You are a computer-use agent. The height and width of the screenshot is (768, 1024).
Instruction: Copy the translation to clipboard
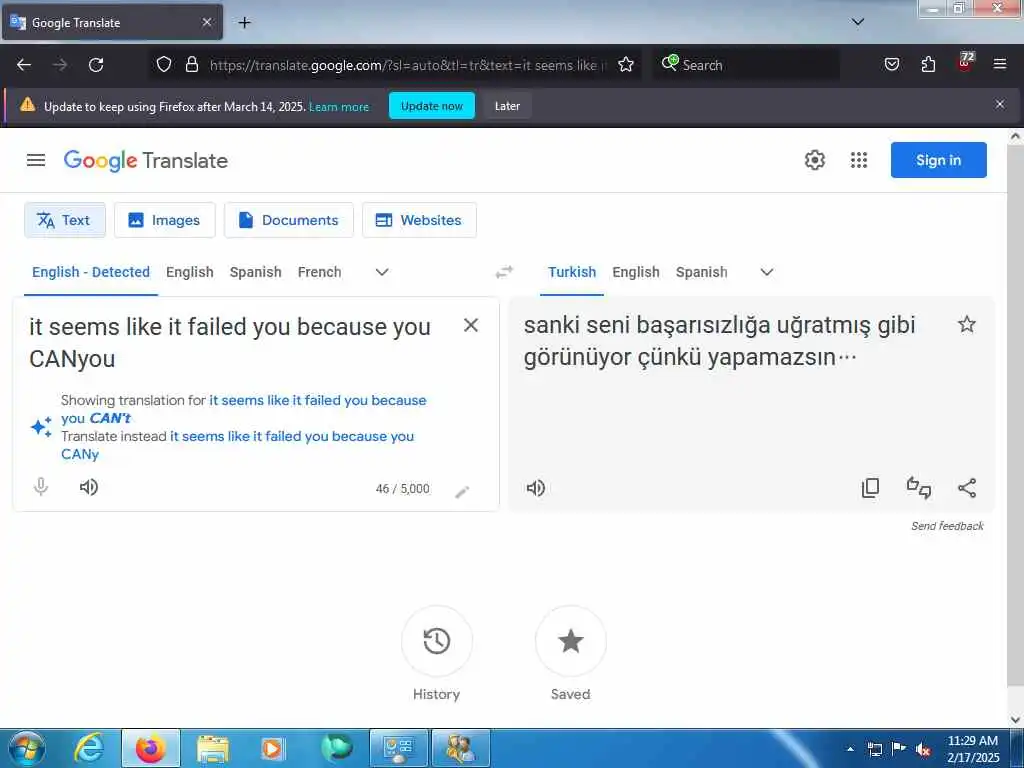[871, 488]
